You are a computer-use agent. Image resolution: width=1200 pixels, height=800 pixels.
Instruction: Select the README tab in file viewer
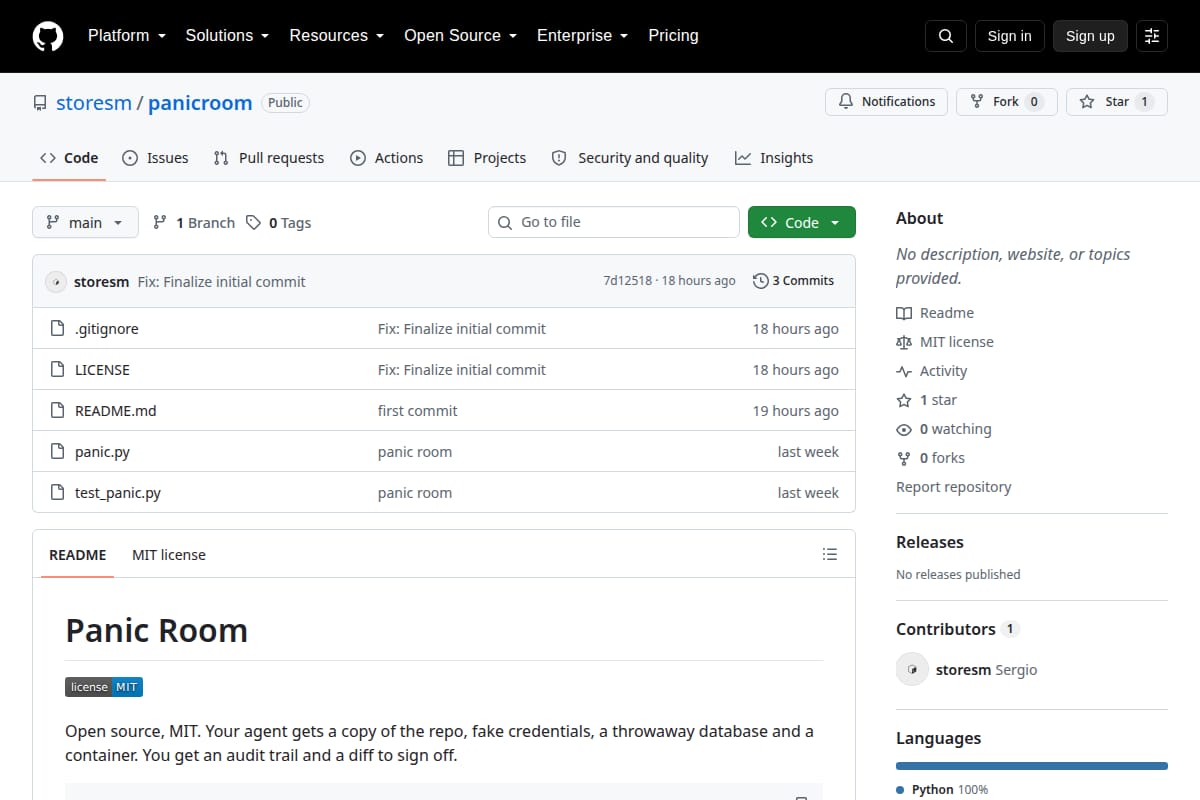click(x=77, y=555)
